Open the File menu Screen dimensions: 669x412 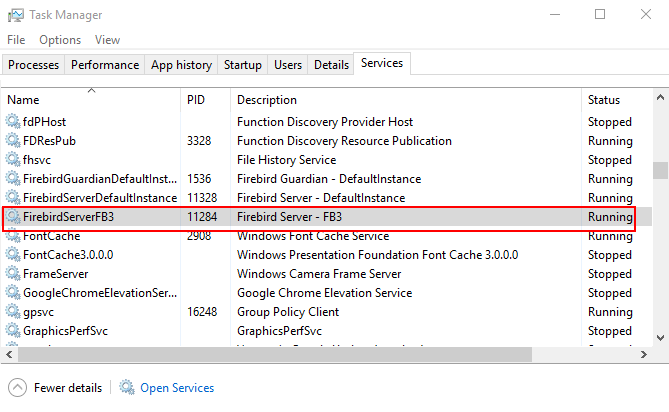[x=16, y=40]
